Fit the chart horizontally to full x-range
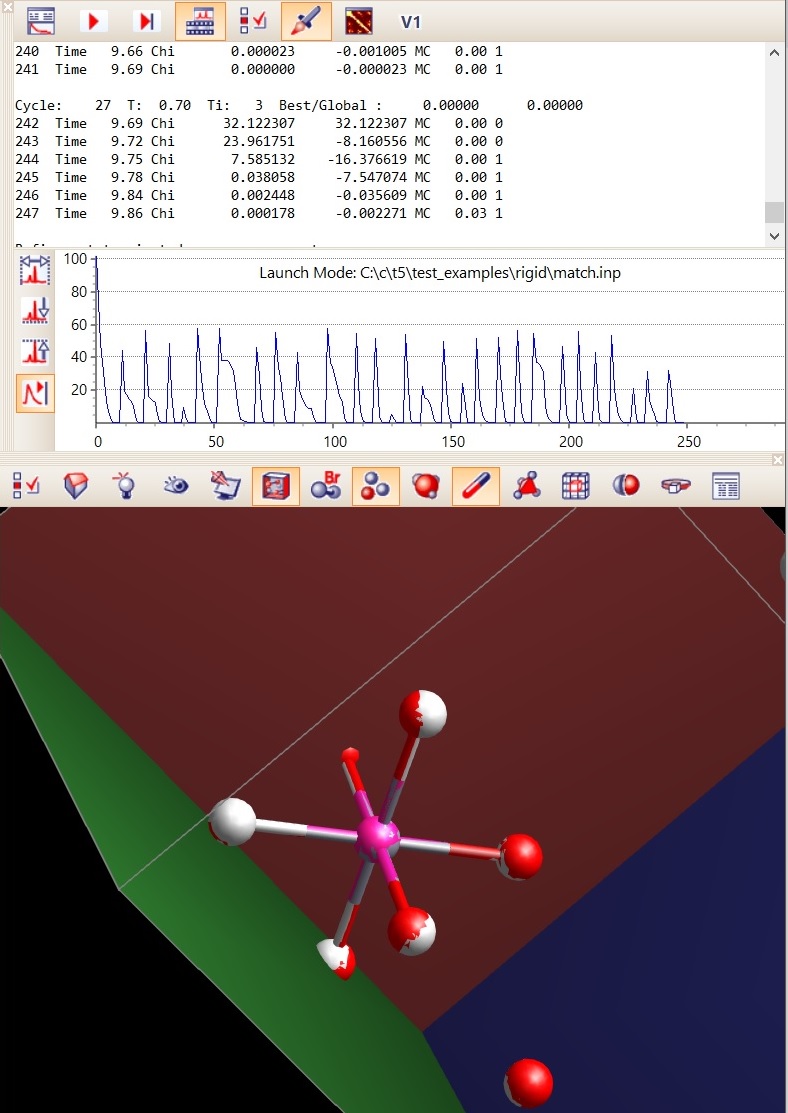788x1113 pixels. point(35,270)
